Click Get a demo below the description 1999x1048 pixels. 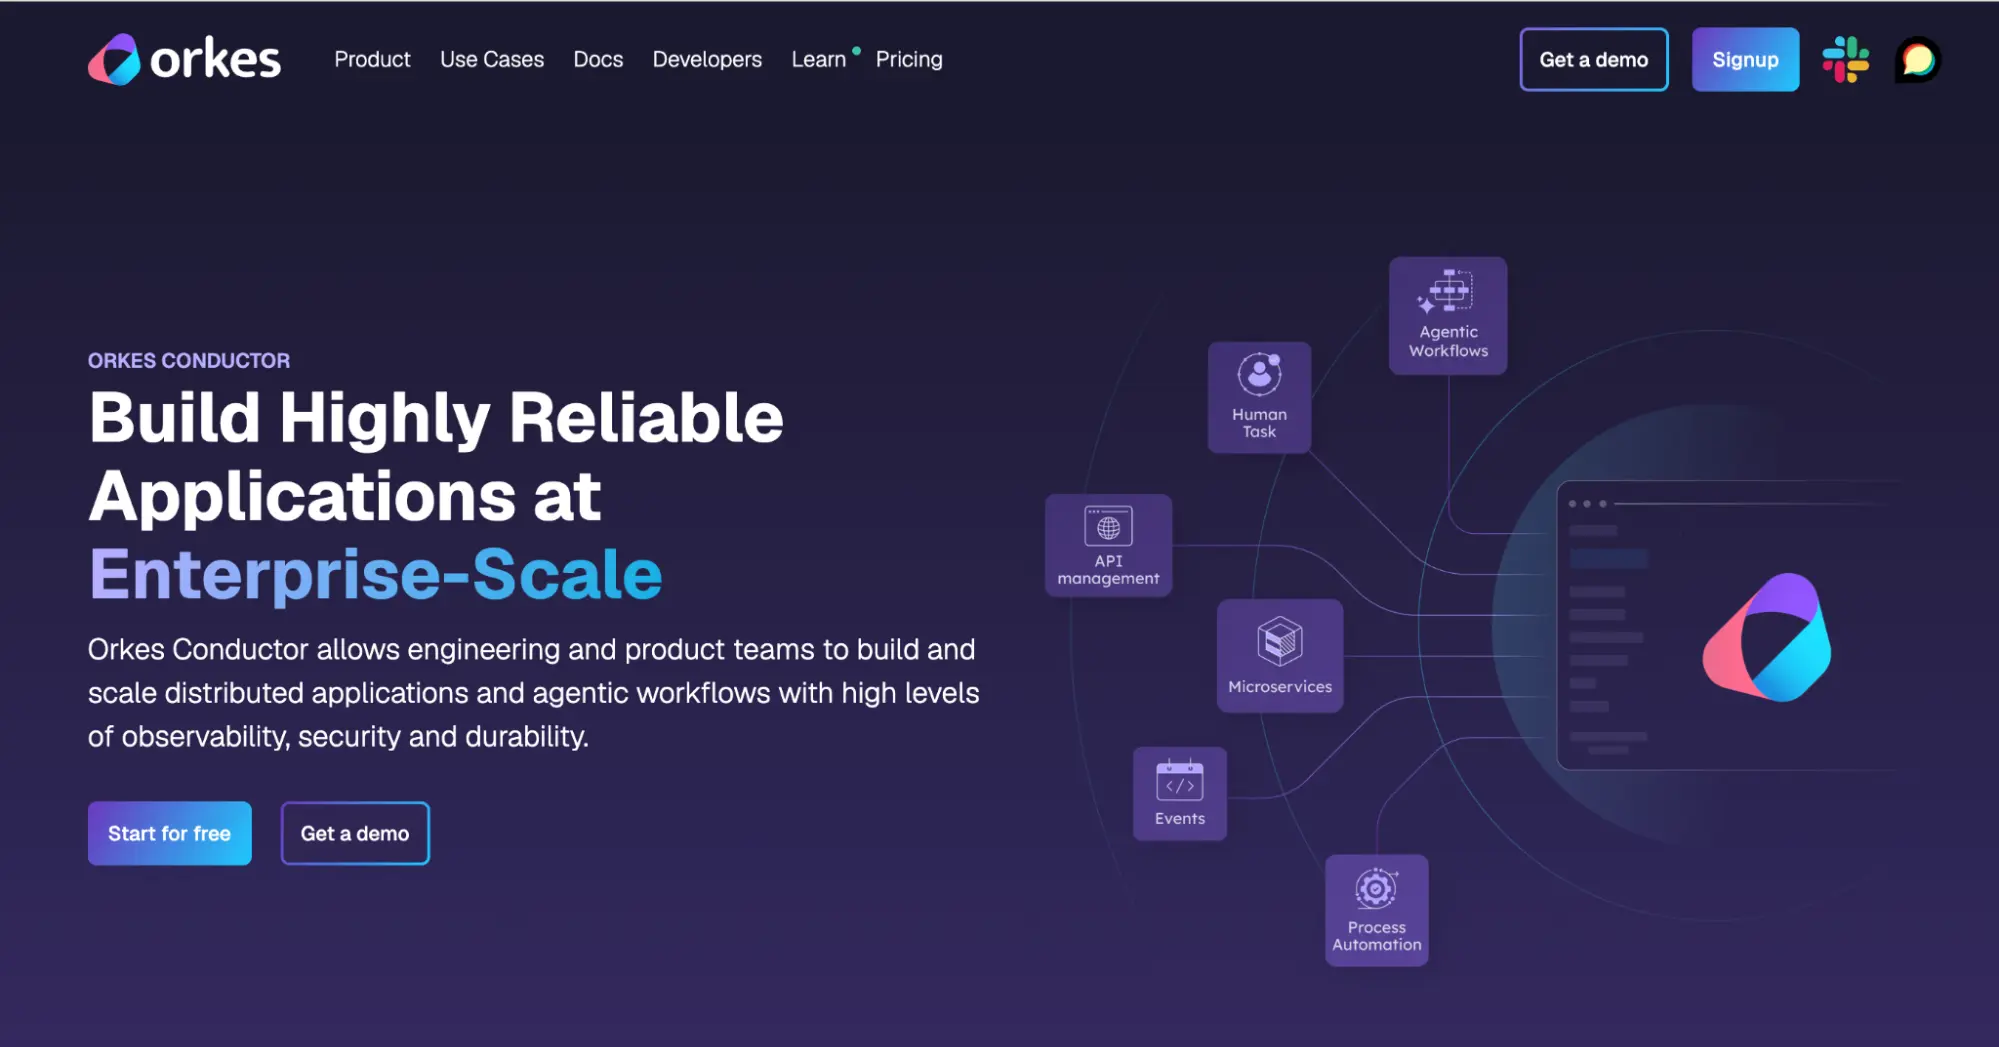point(355,833)
